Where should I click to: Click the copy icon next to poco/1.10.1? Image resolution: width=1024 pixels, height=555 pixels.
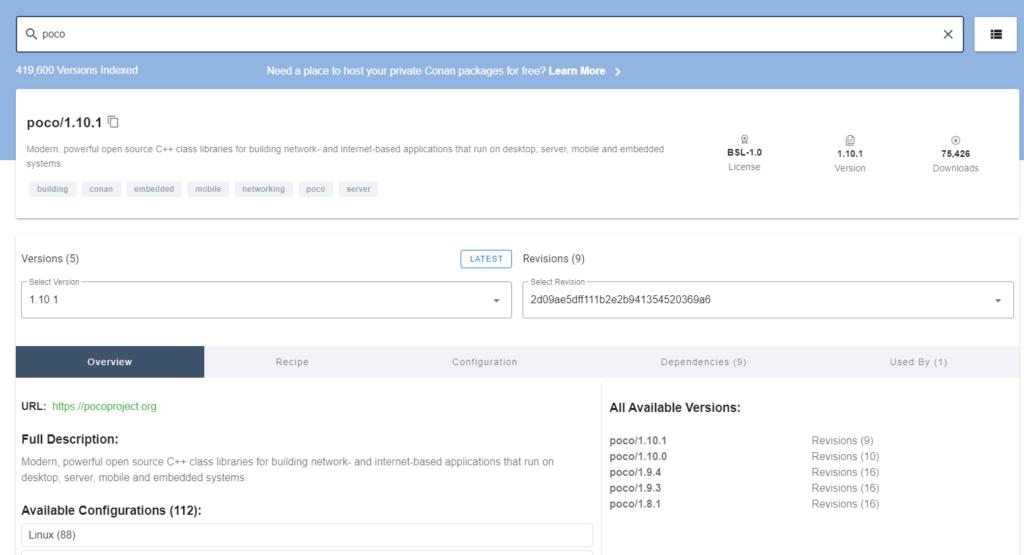(x=113, y=122)
